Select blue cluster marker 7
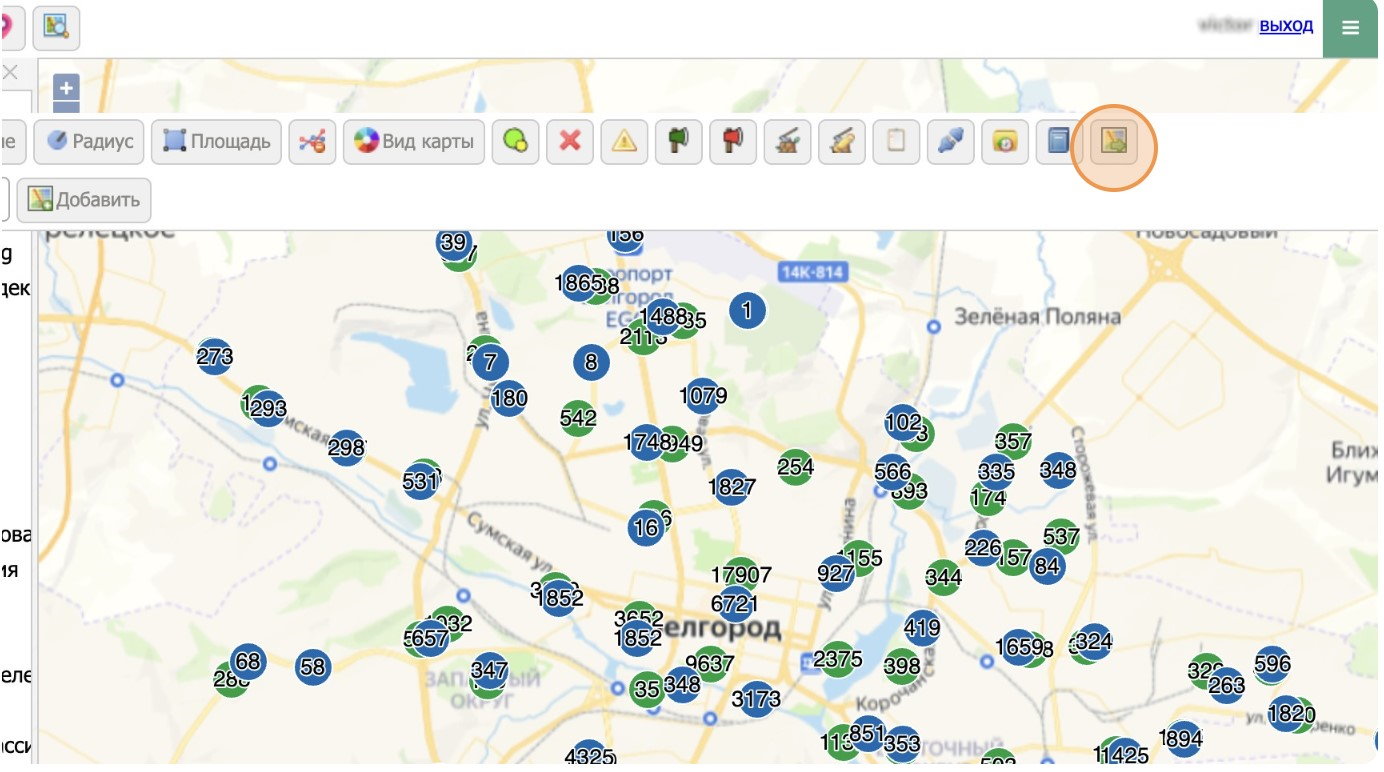 pyautogui.click(x=490, y=362)
